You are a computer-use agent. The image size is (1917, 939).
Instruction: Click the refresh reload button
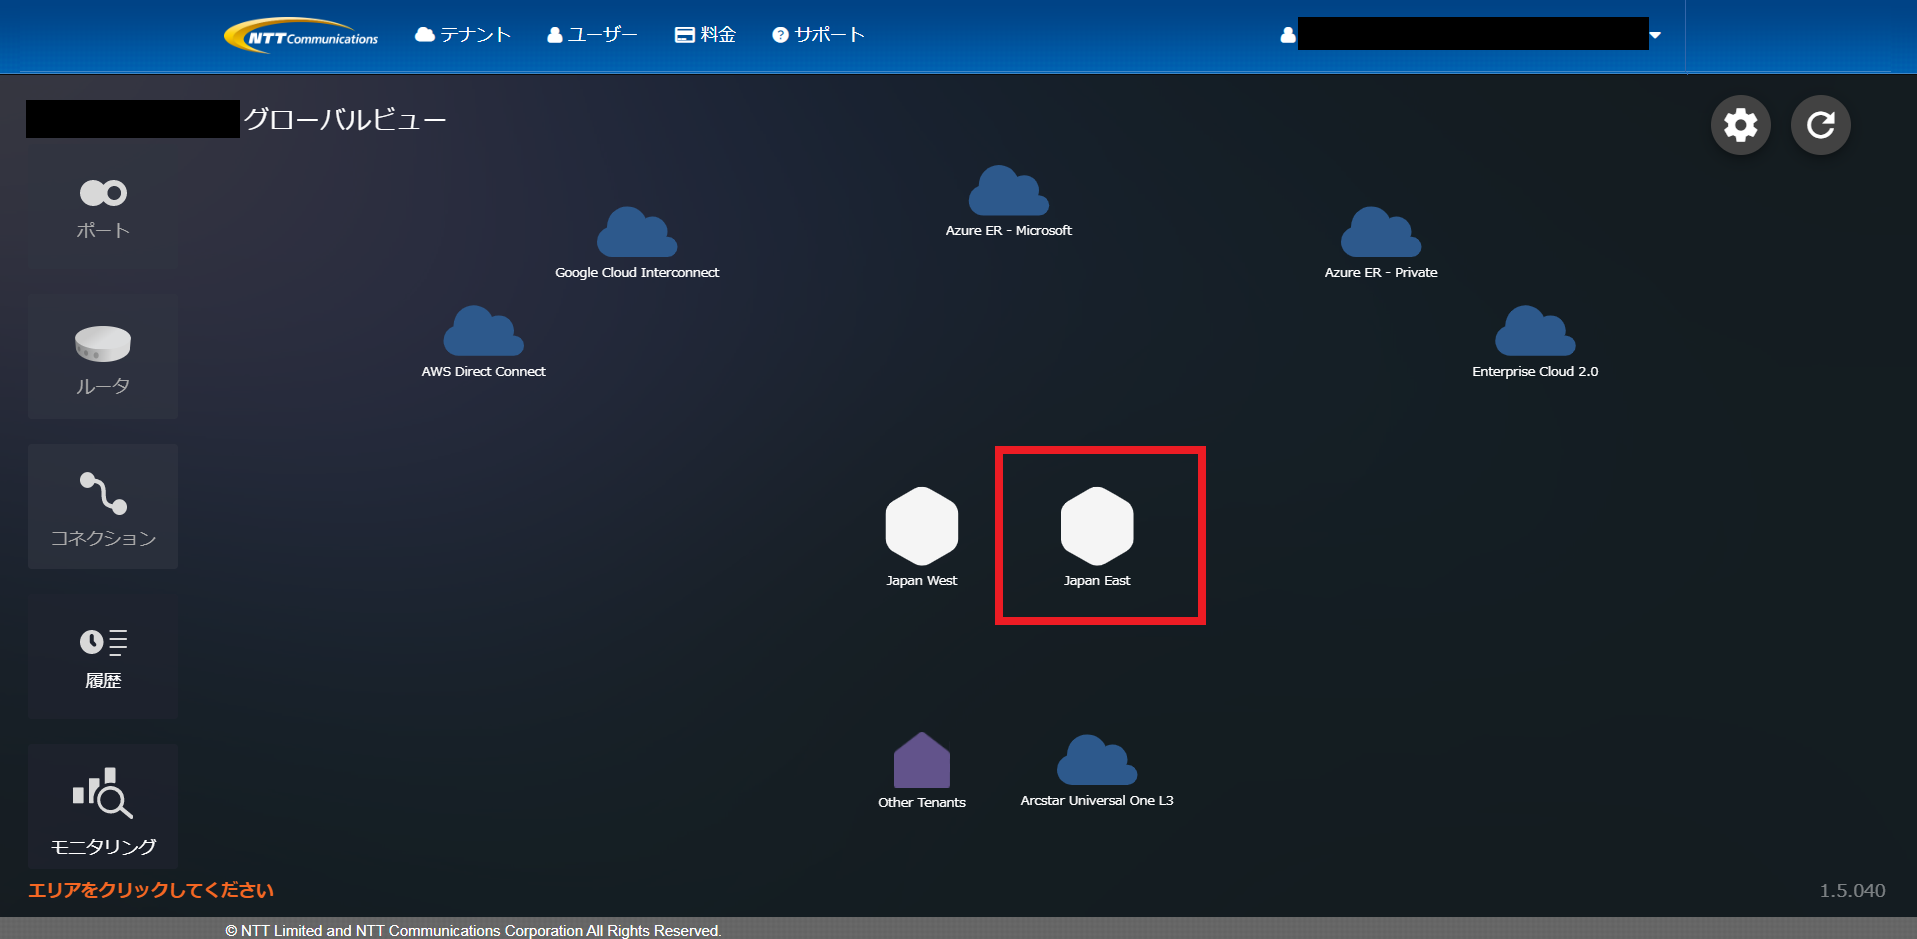point(1820,125)
